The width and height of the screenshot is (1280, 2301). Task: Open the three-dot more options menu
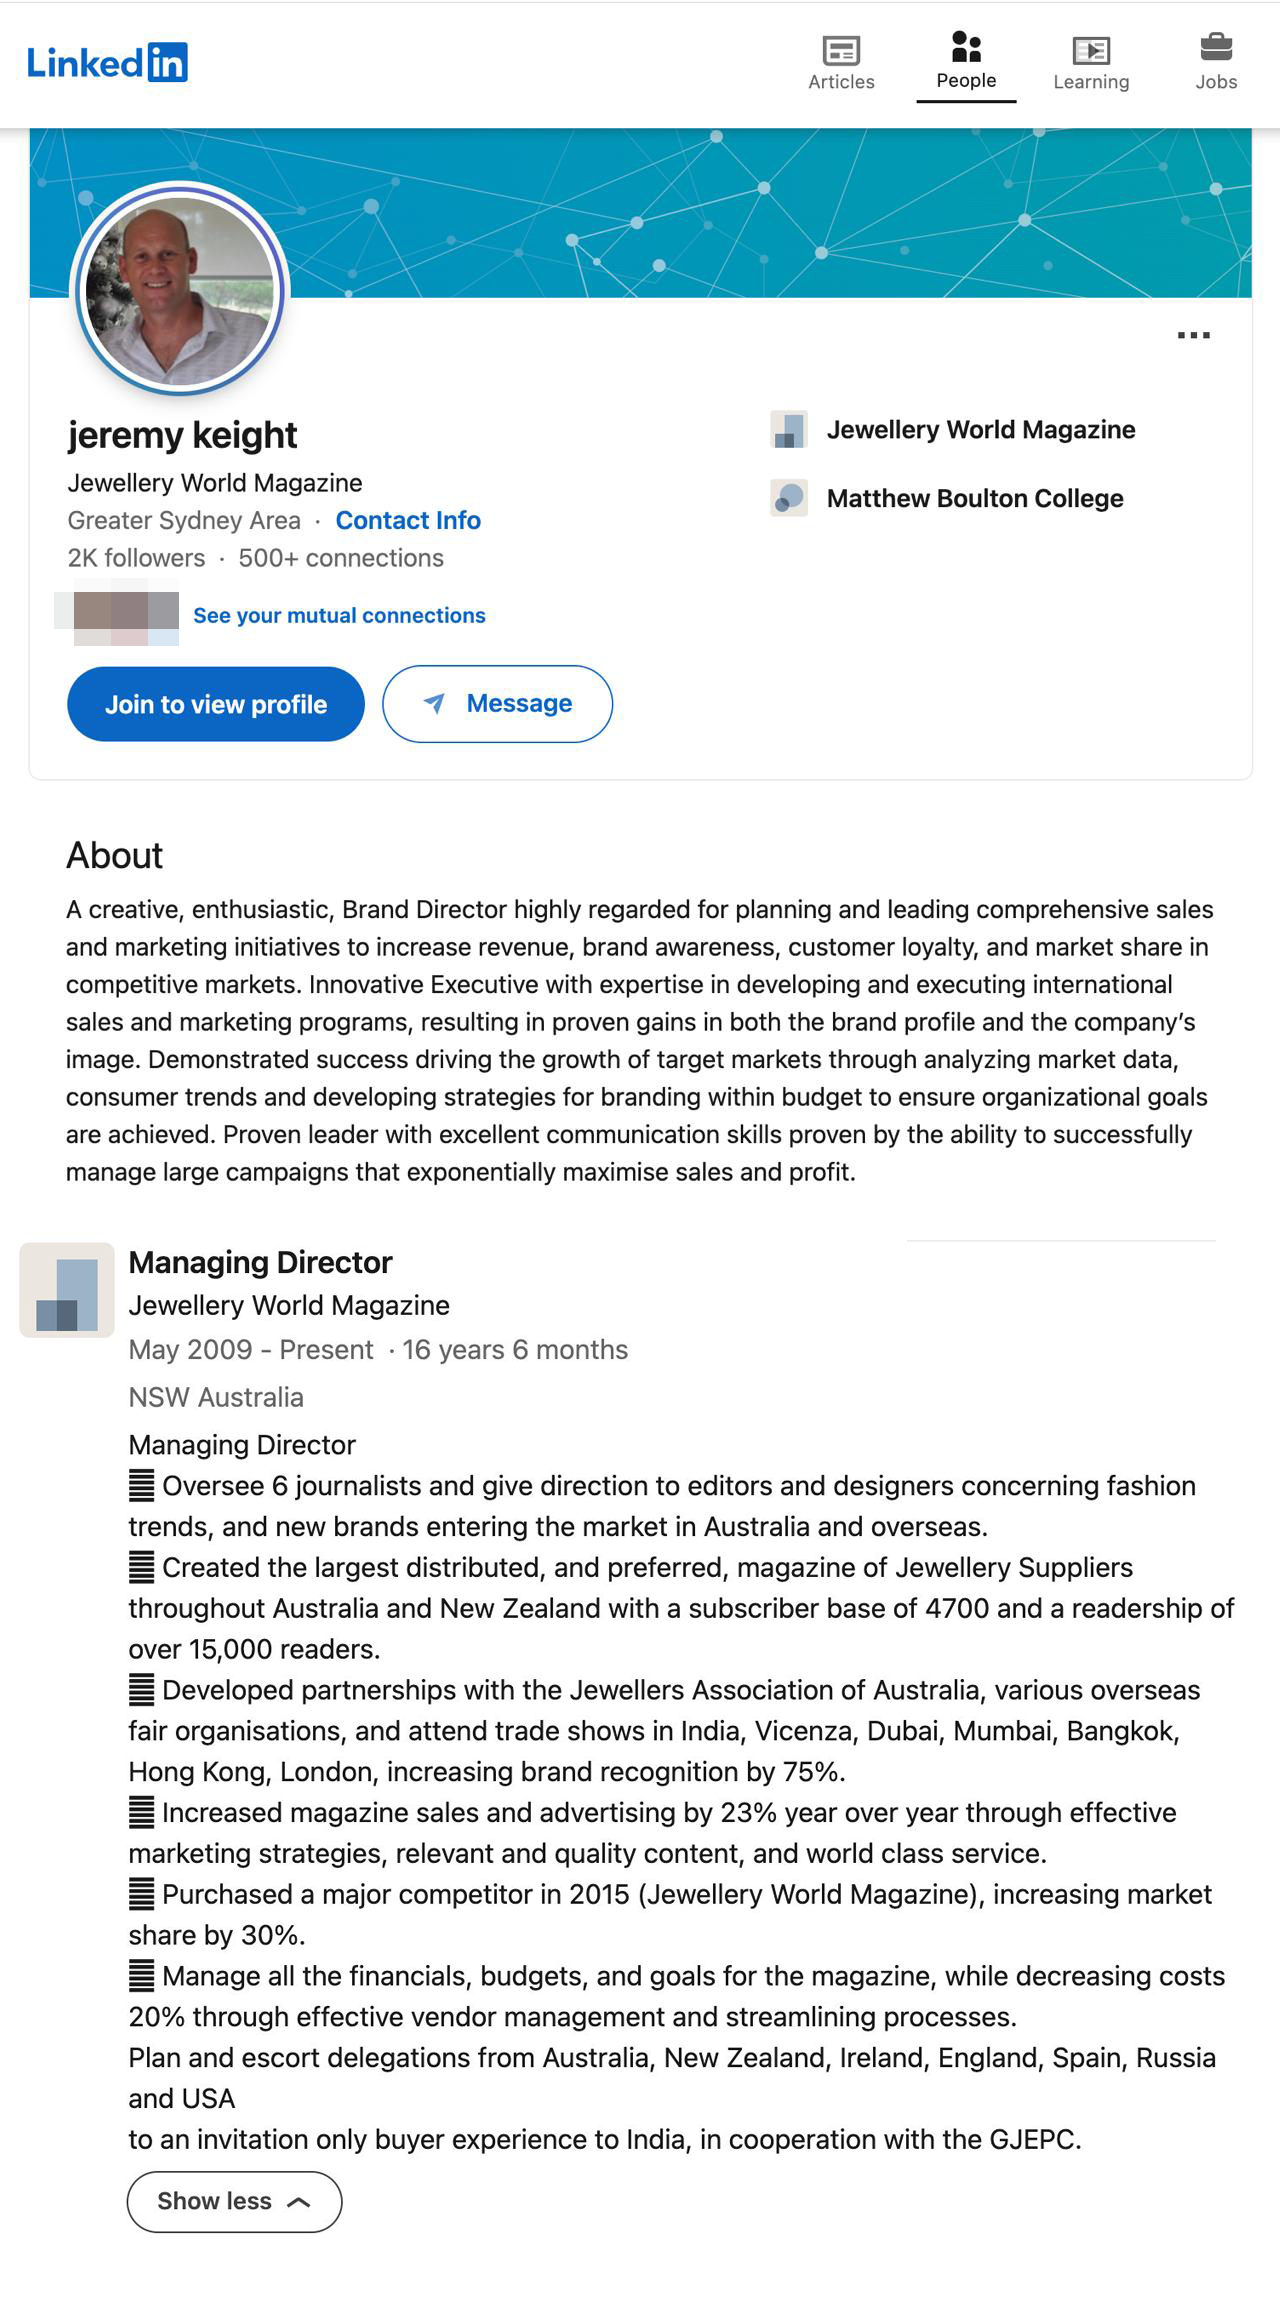[1194, 335]
